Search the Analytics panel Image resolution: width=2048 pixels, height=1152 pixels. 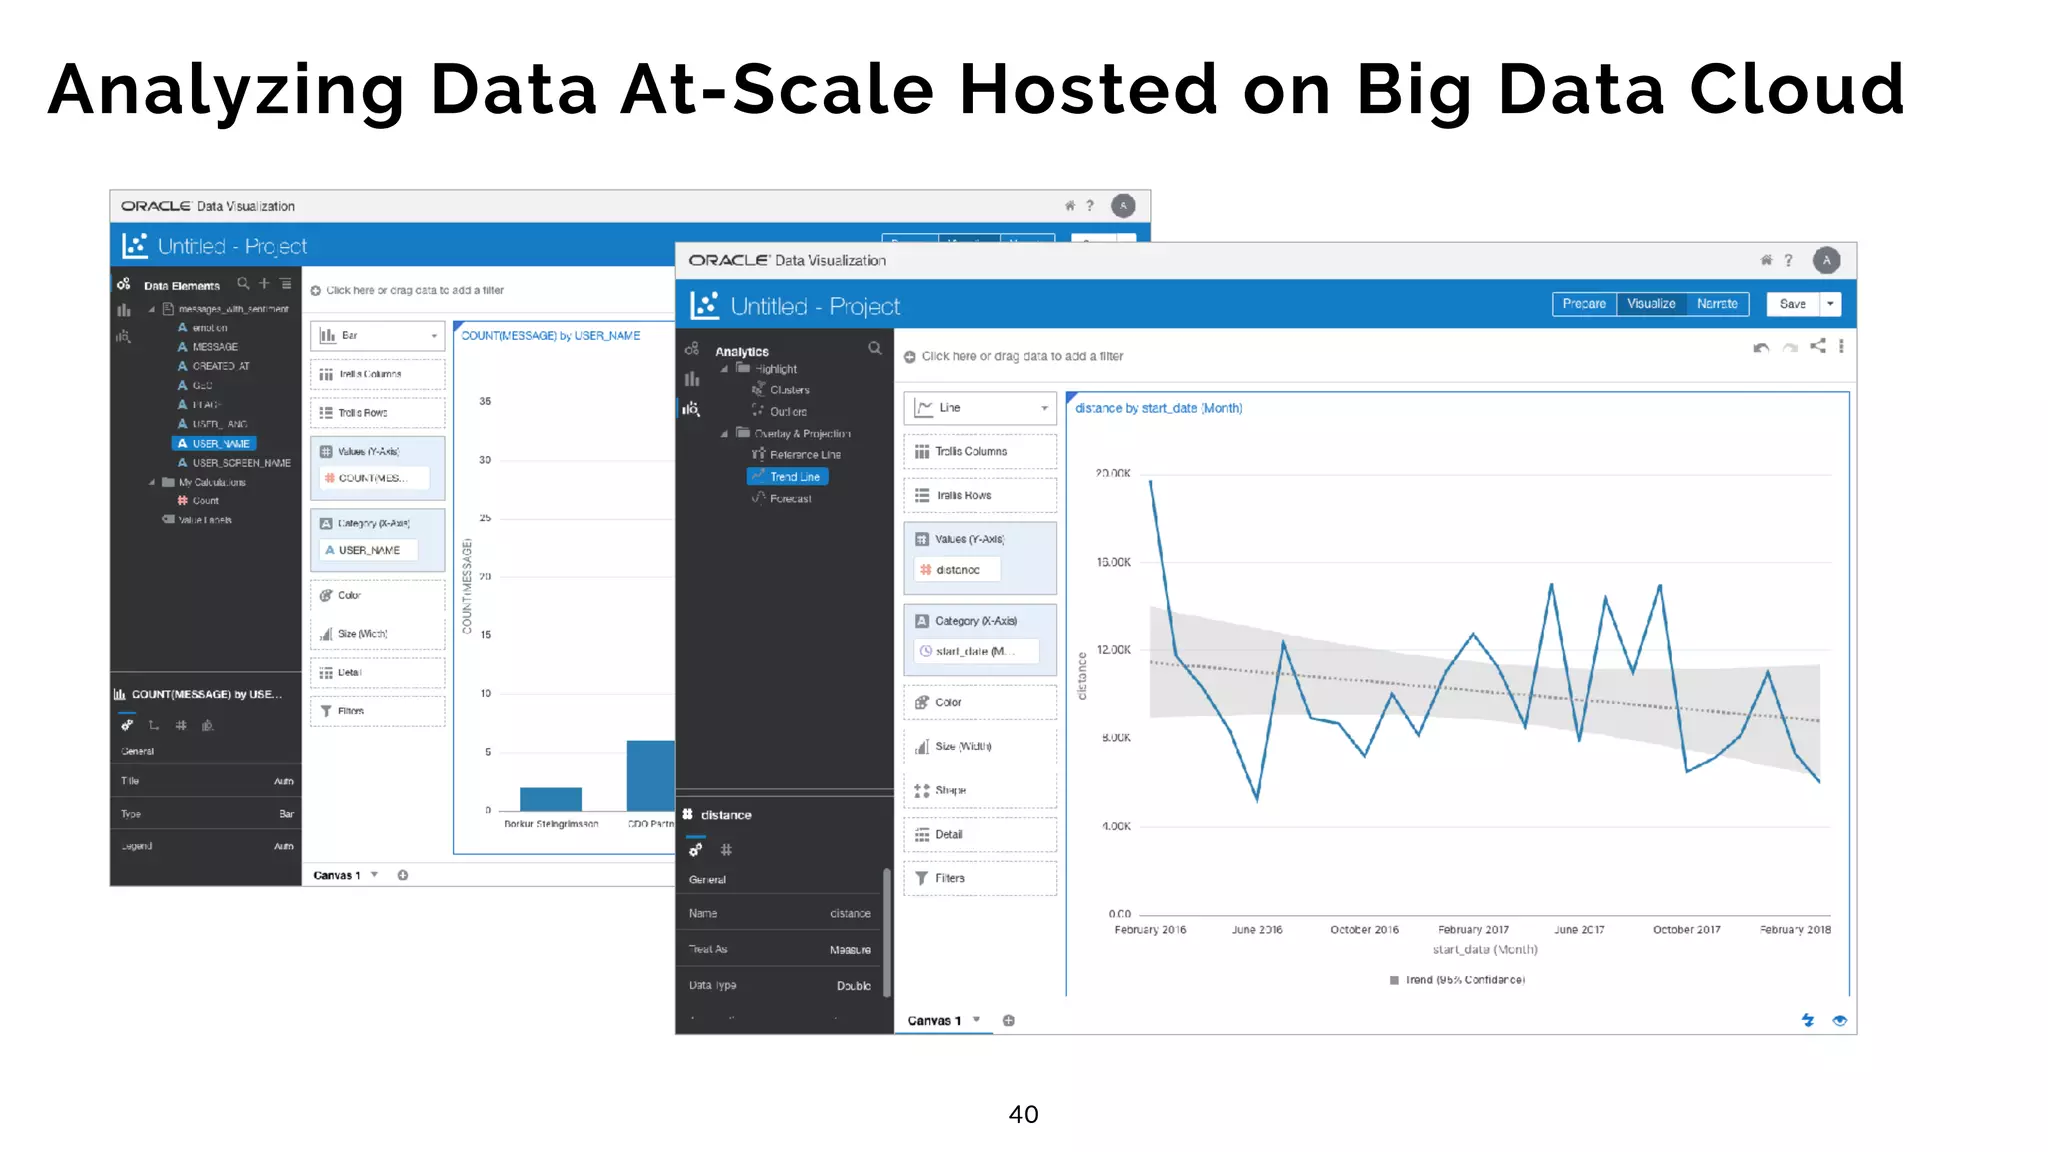coord(875,348)
